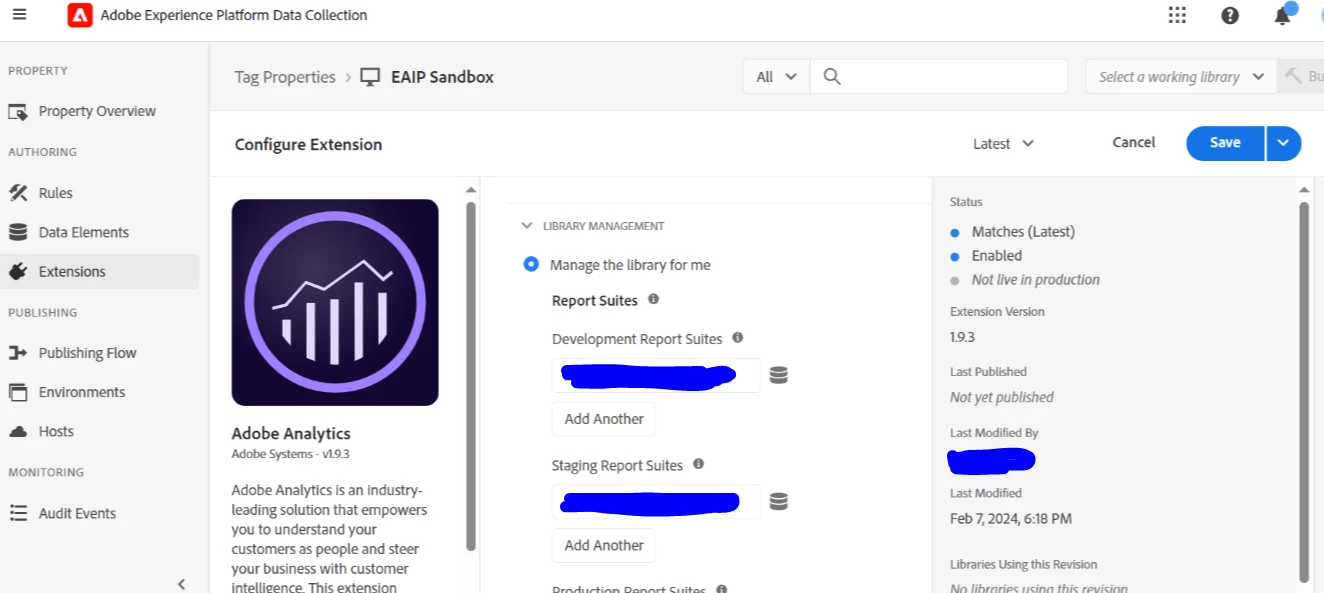The image size is (1324, 593).
Task: Click the search magnifier icon
Action: pos(832,77)
